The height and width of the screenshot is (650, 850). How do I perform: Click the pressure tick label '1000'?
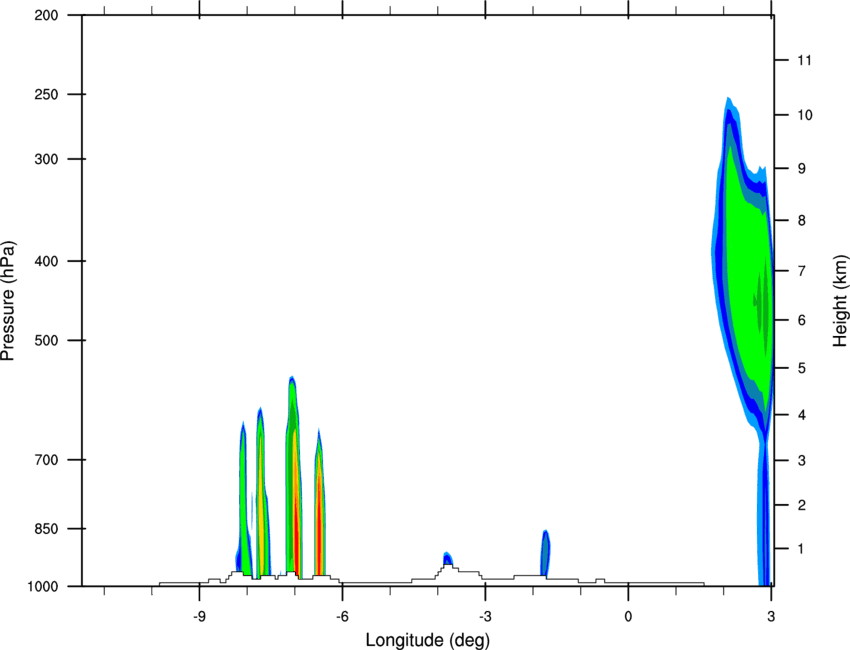pos(43,586)
